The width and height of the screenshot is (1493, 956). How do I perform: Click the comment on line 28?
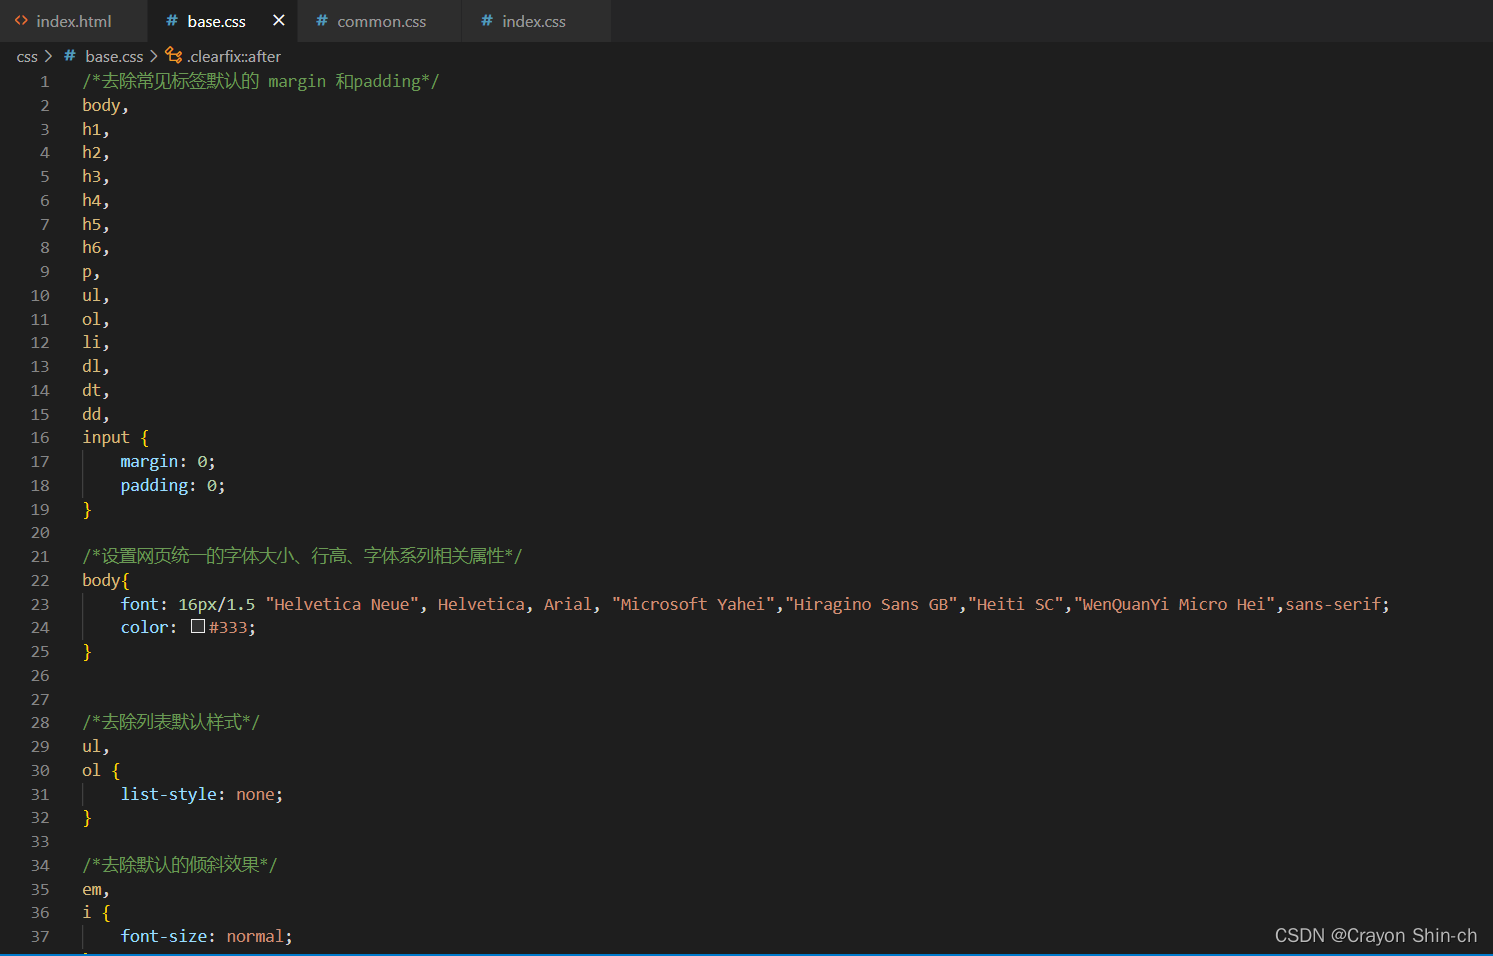pyautogui.click(x=171, y=722)
